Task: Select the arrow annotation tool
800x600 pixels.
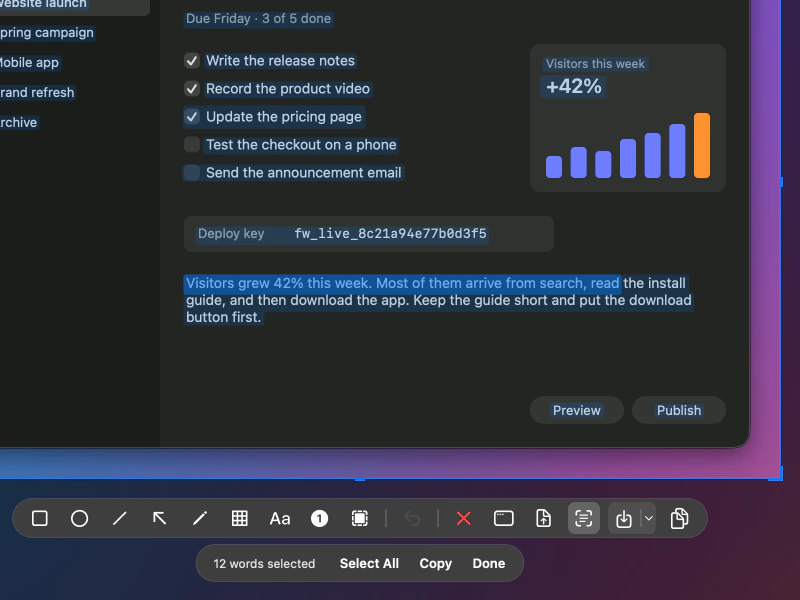Action: click(160, 518)
